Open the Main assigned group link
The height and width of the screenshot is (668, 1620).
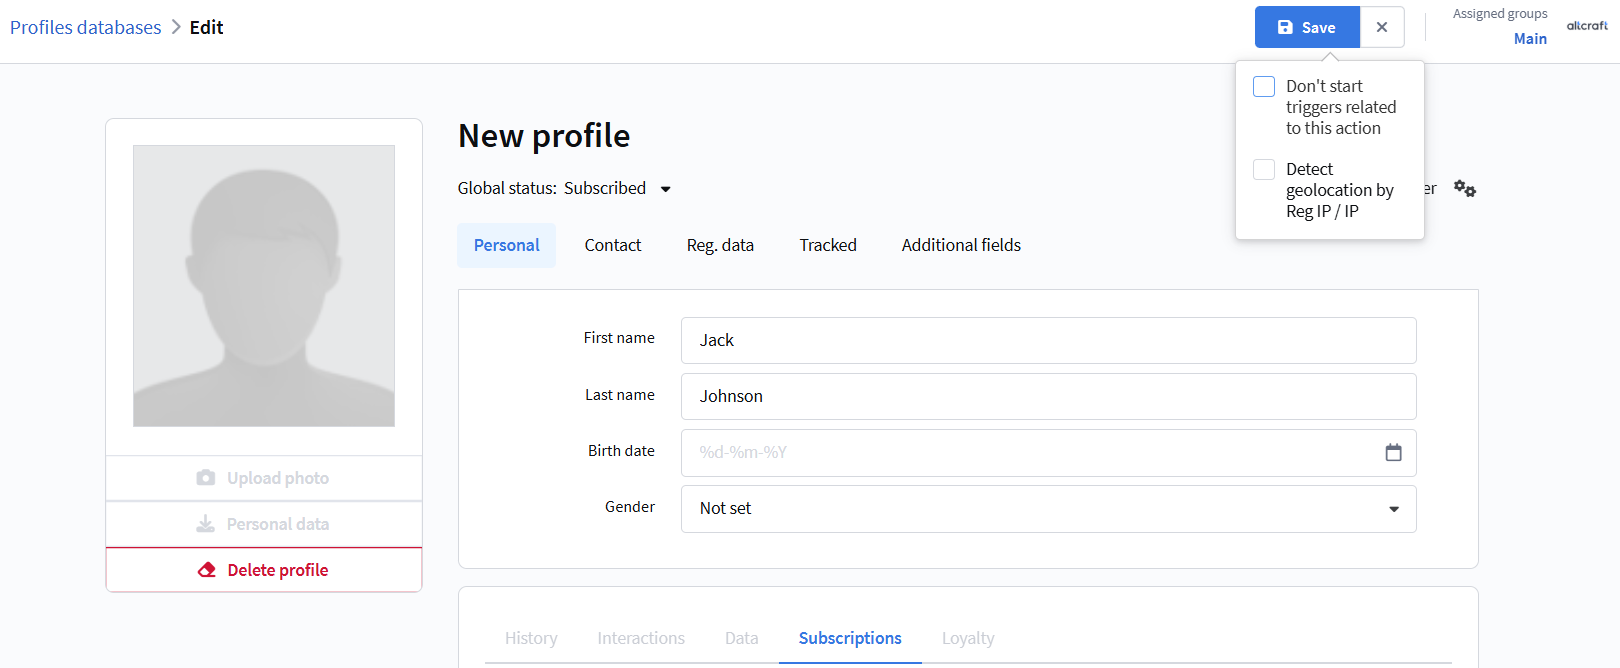click(1530, 39)
